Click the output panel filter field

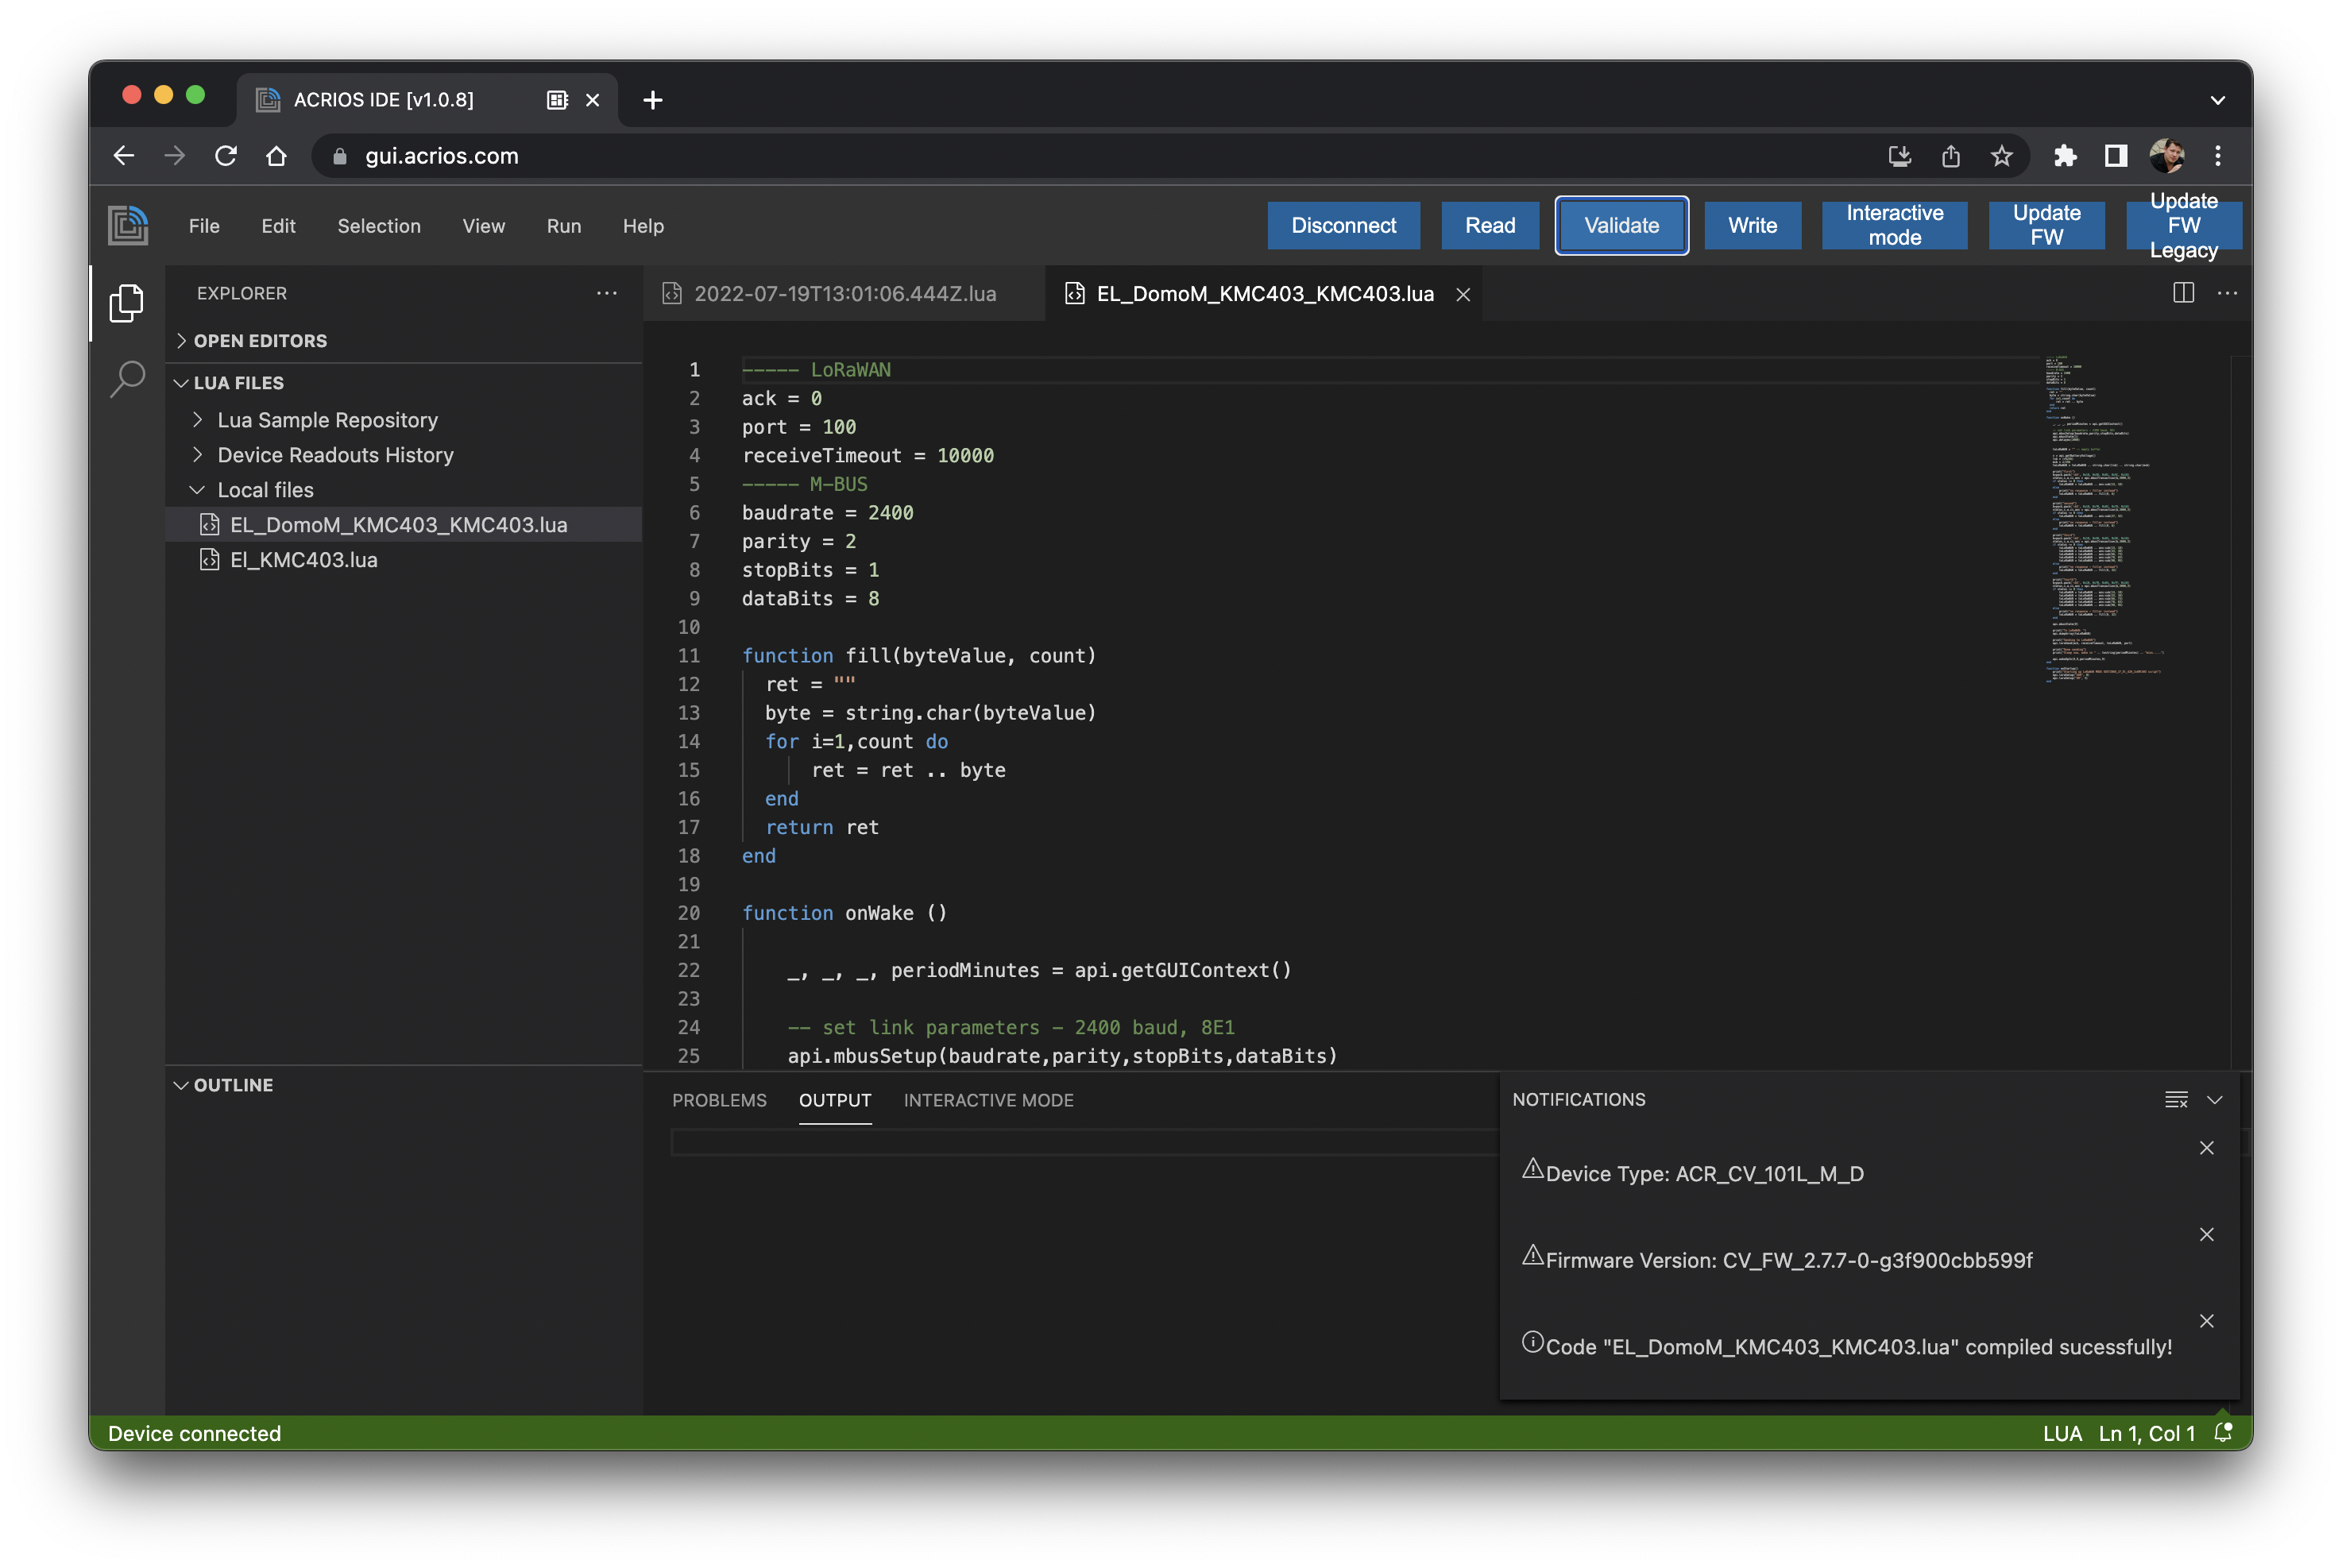click(x=1084, y=1142)
